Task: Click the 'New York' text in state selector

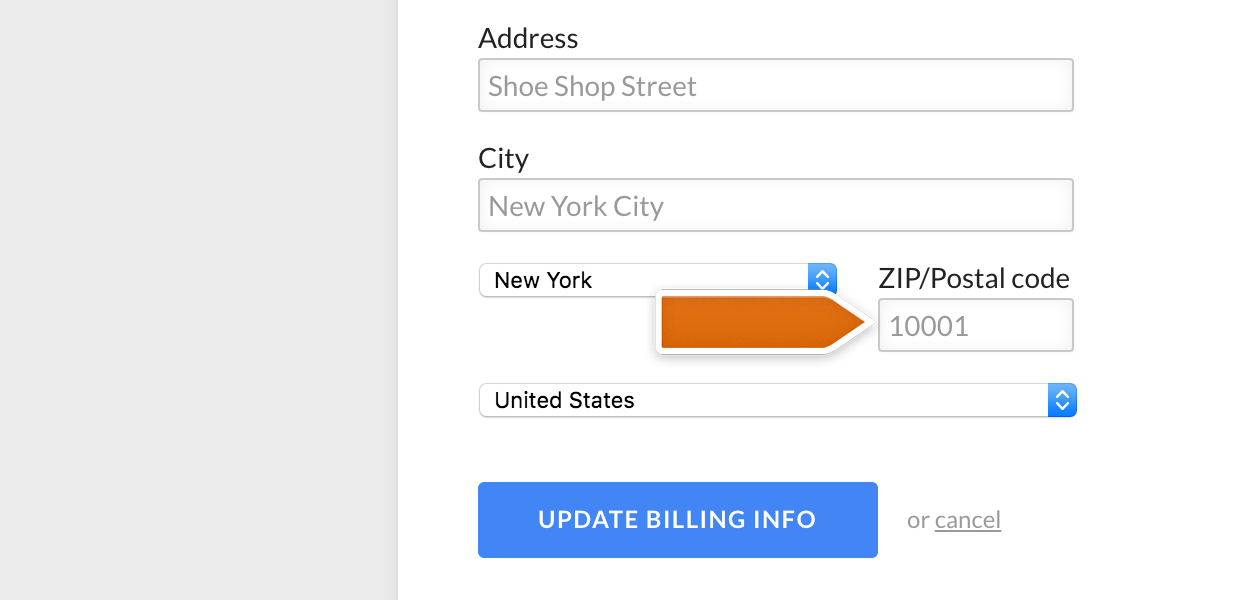Action: point(543,280)
